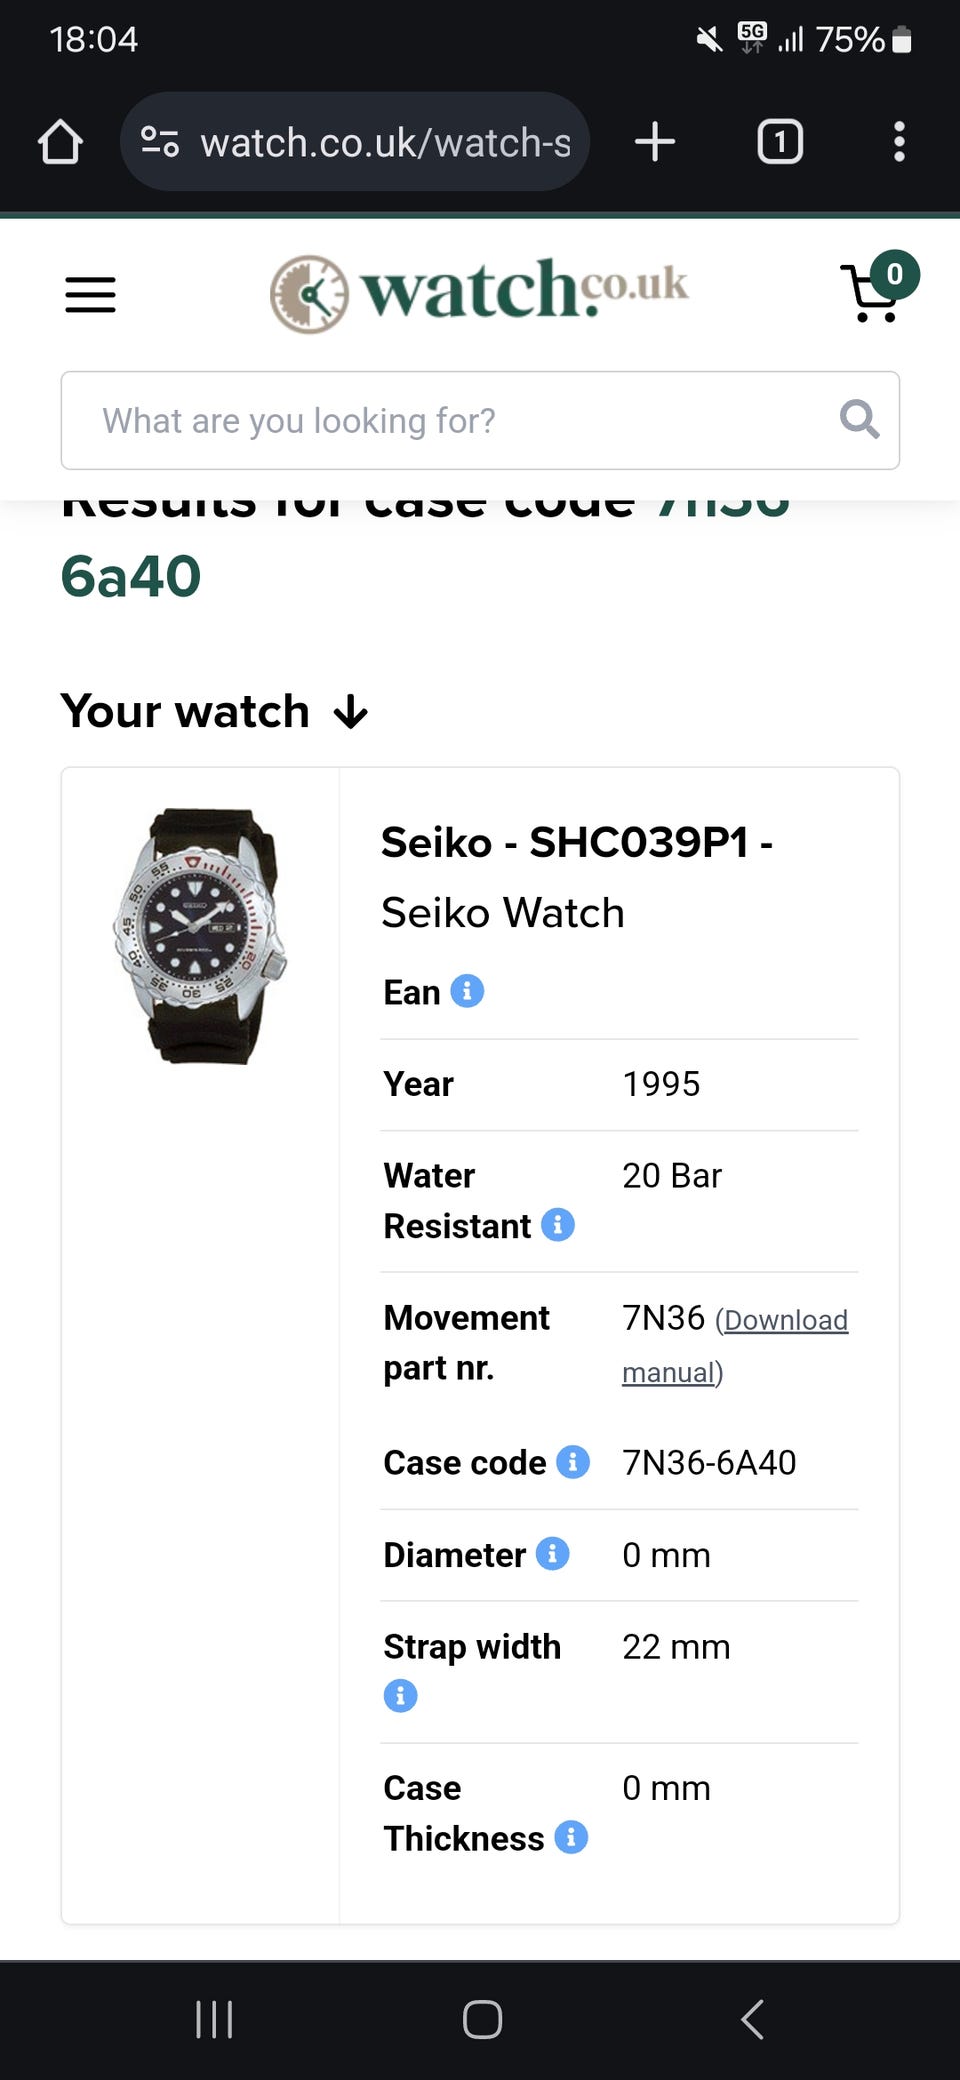Tap the Case code info icon

573,1461
